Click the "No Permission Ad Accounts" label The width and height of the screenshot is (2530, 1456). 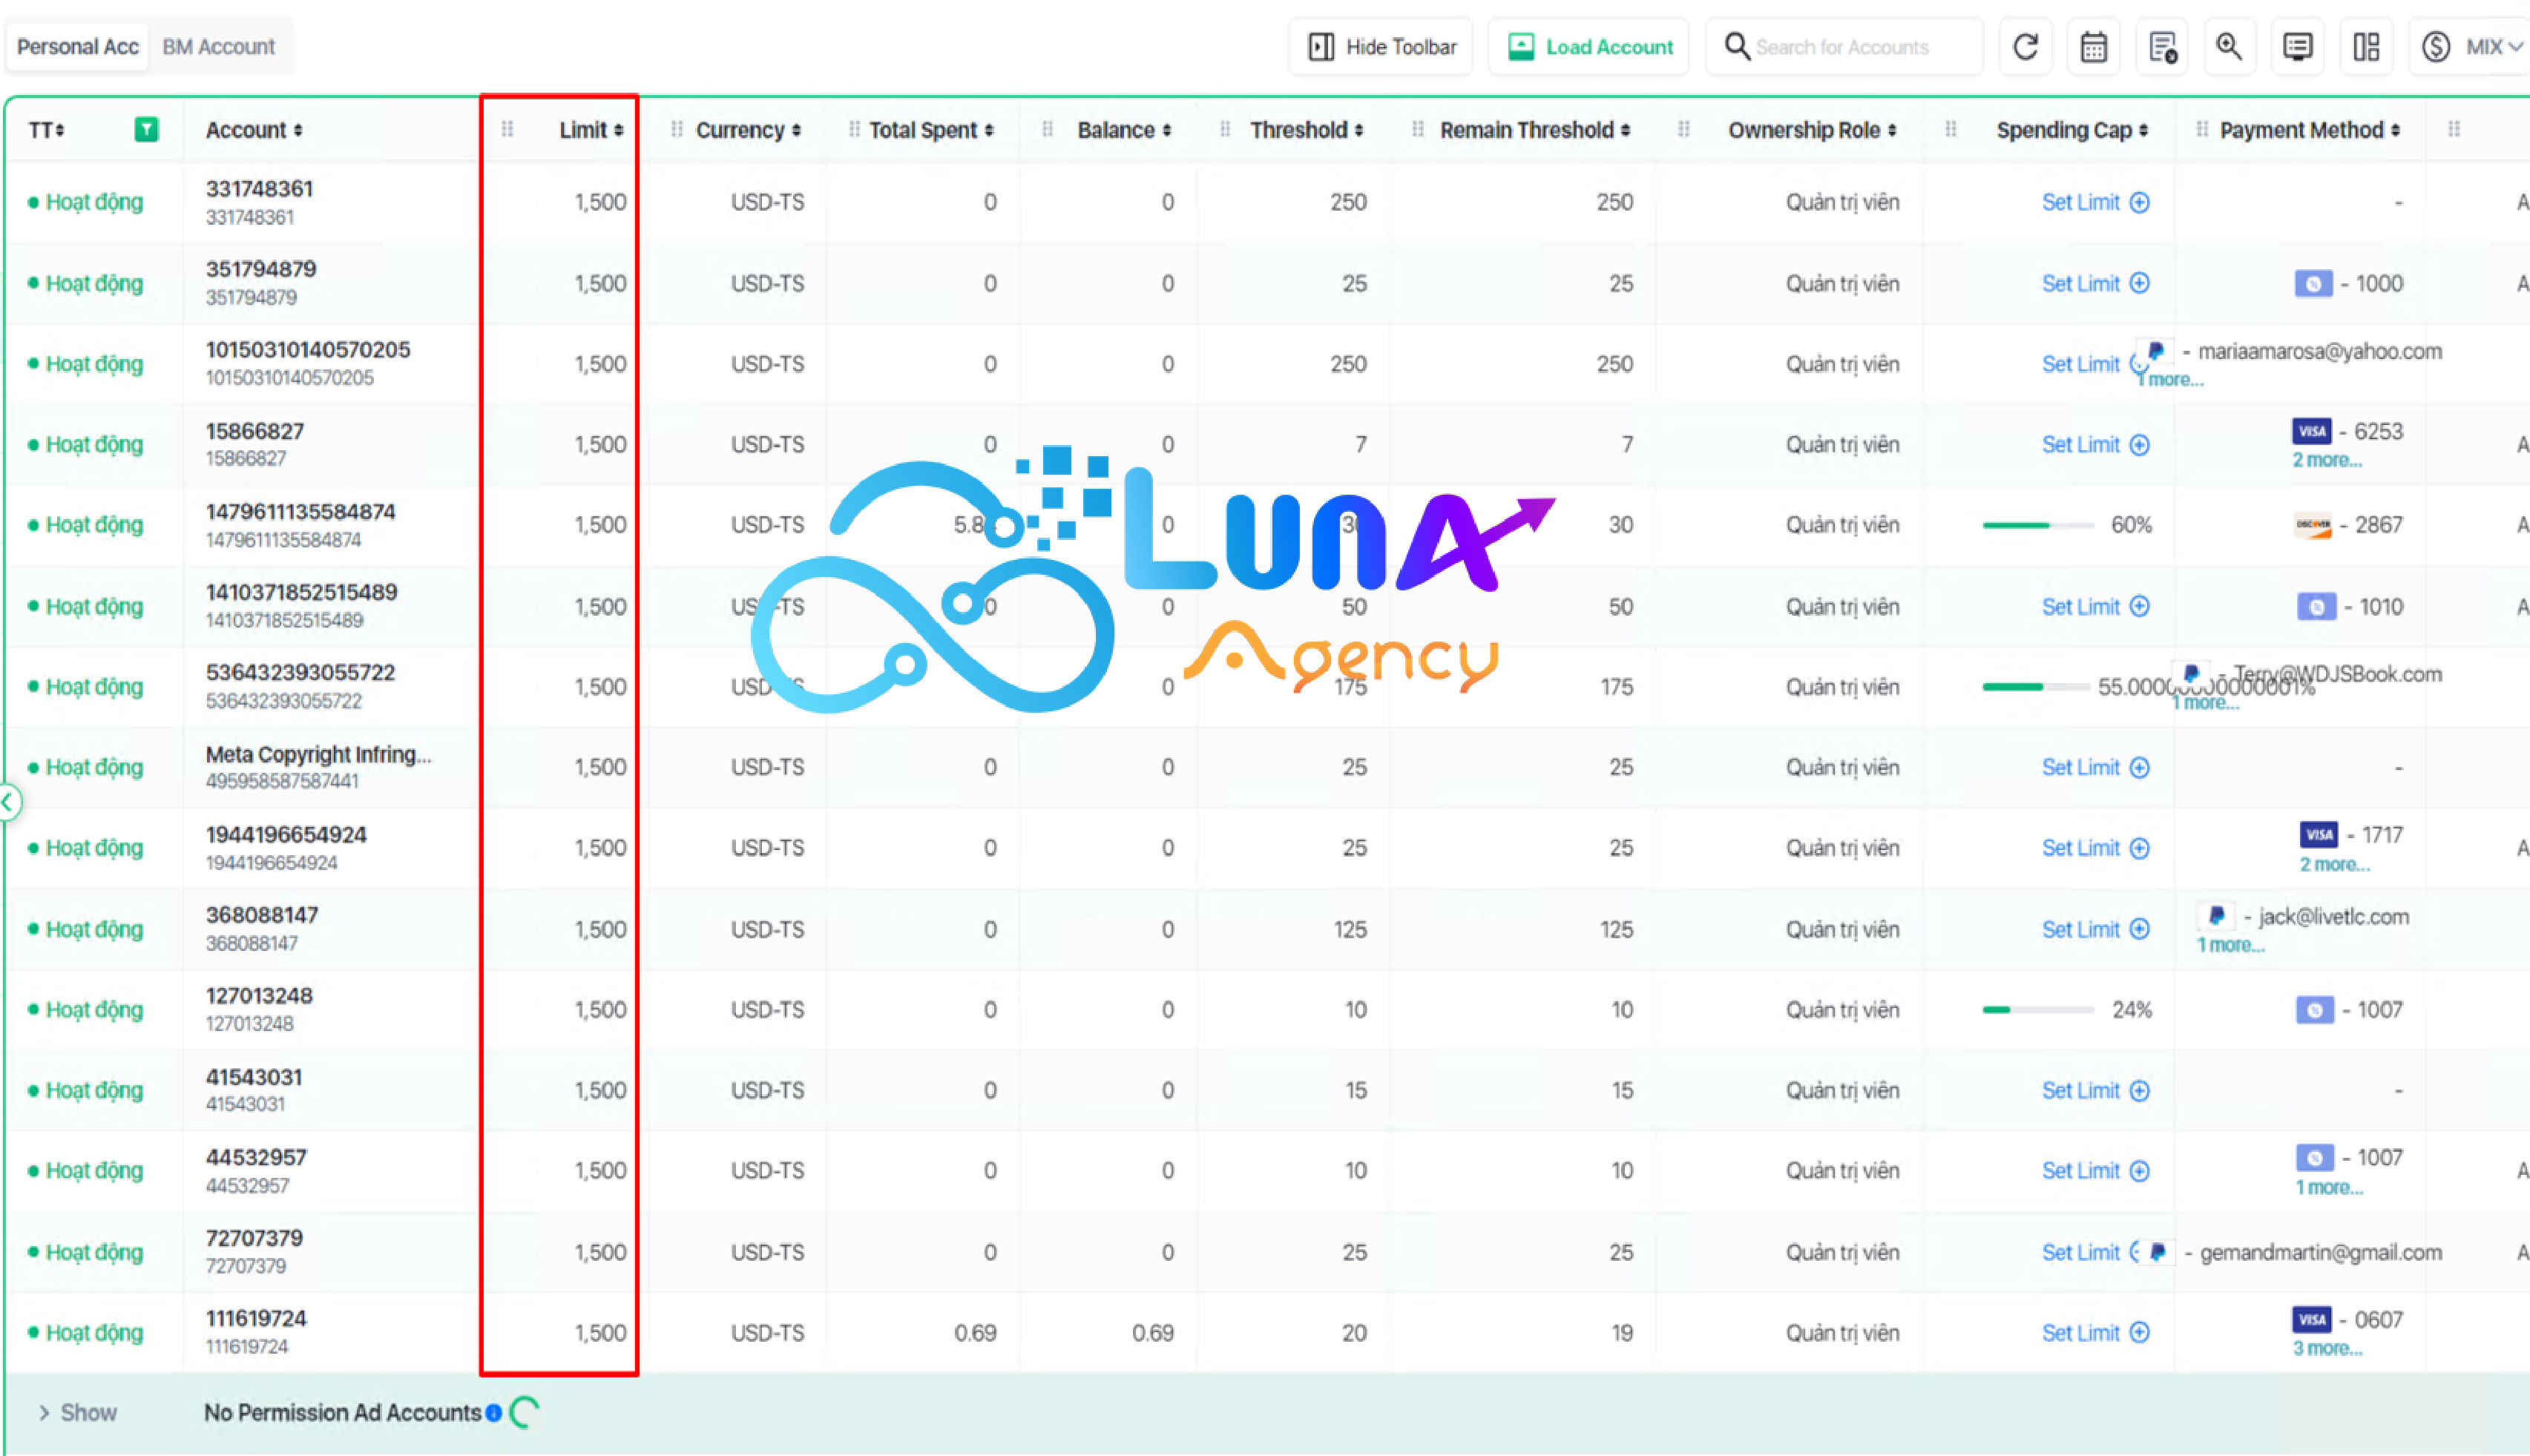[x=342, y=1413]
